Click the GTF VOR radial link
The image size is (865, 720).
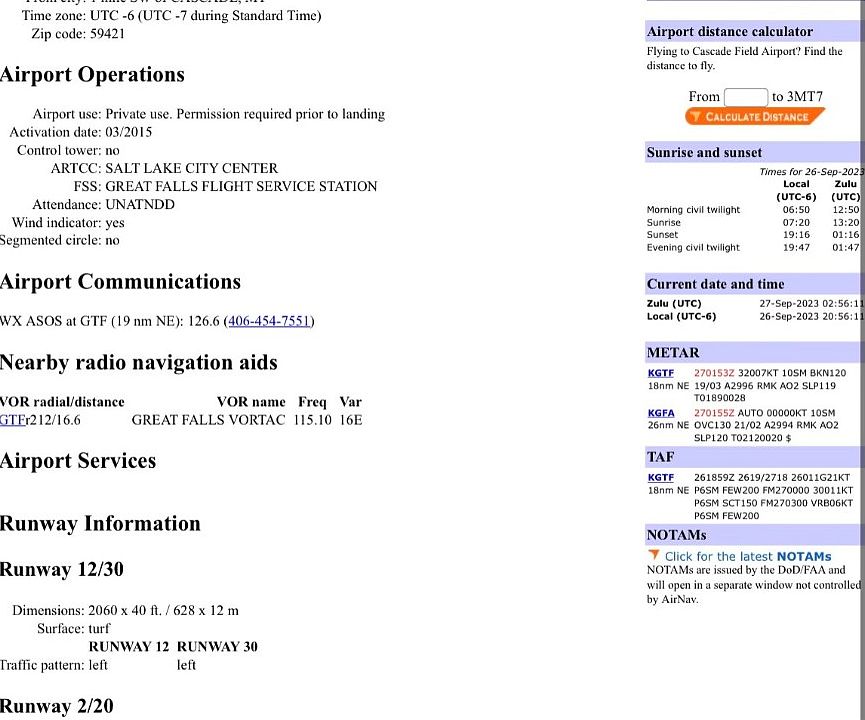point(12,420)
